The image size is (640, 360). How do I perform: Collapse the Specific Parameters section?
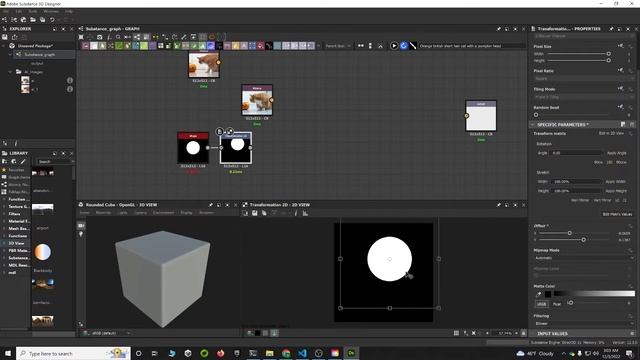pos(532,124)
